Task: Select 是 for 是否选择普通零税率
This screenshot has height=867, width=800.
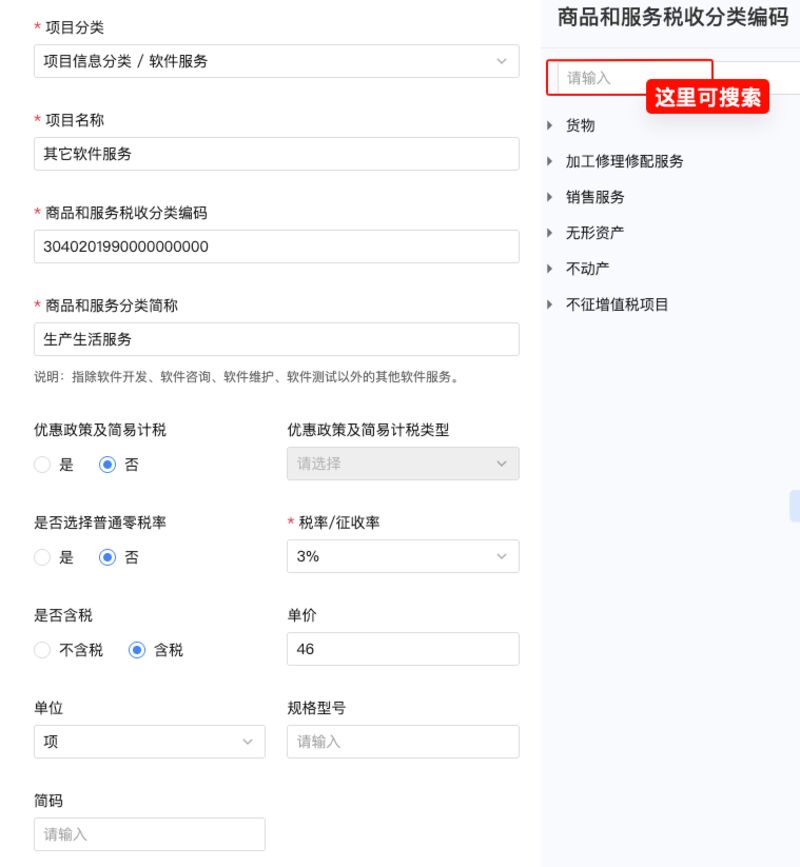Action: [43, 557]
